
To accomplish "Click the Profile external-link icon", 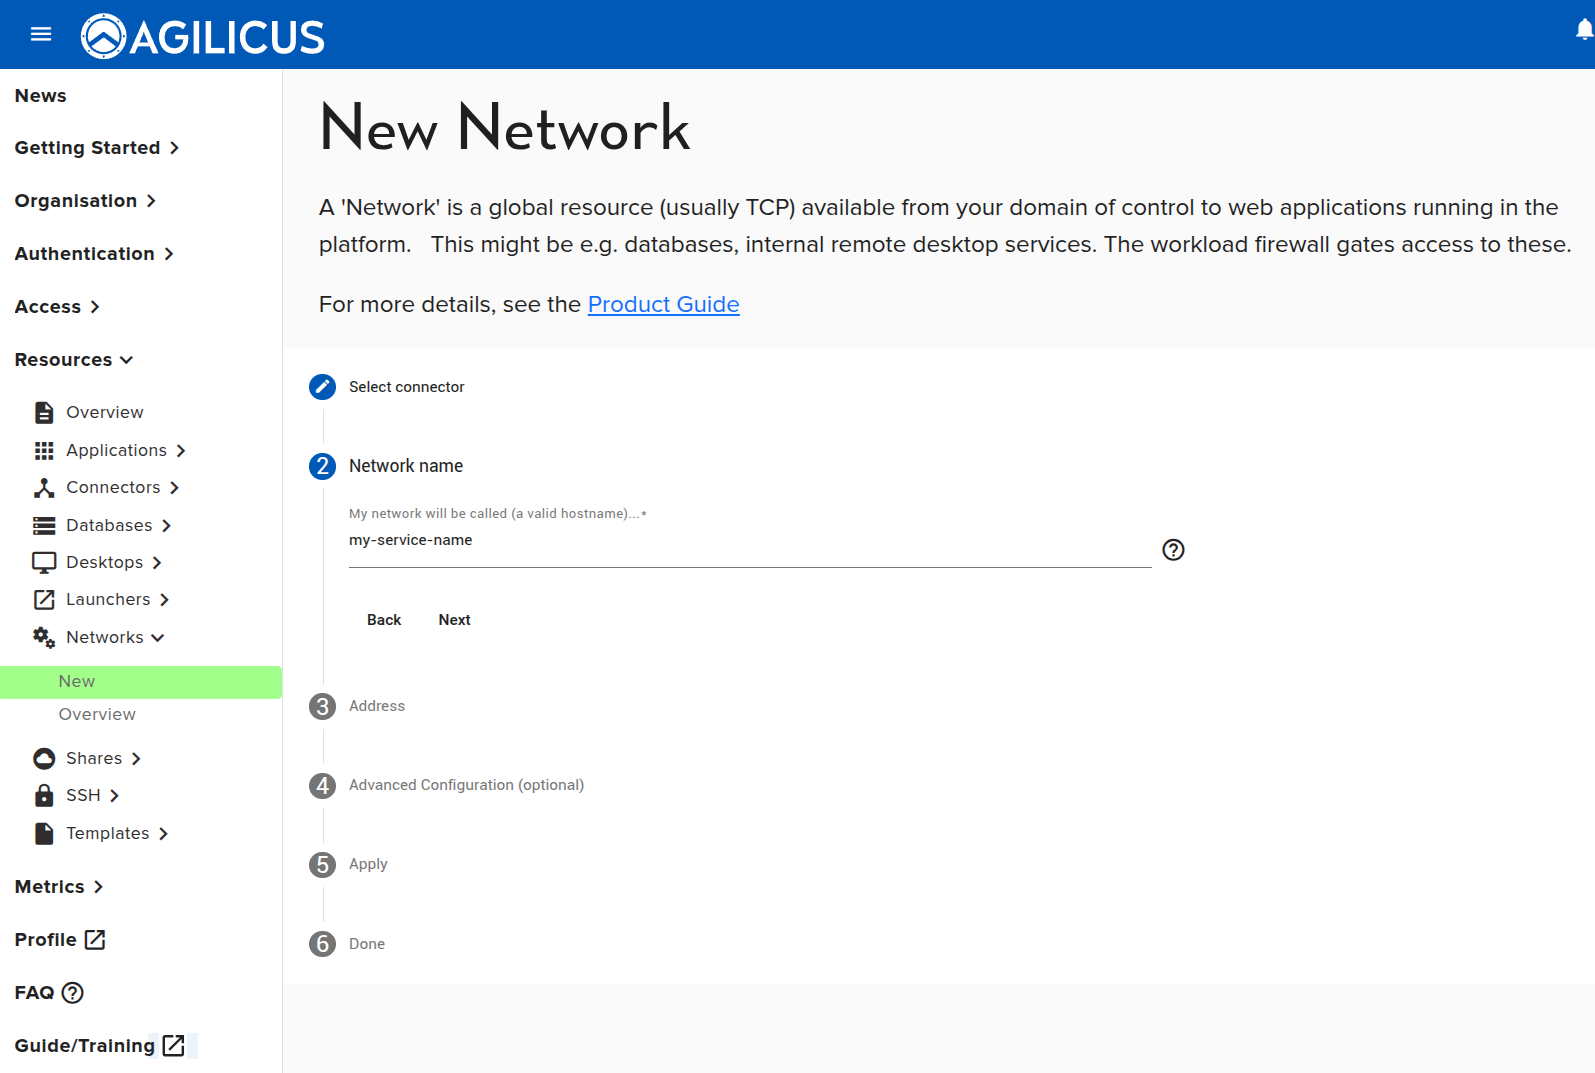I will (95, 940).
